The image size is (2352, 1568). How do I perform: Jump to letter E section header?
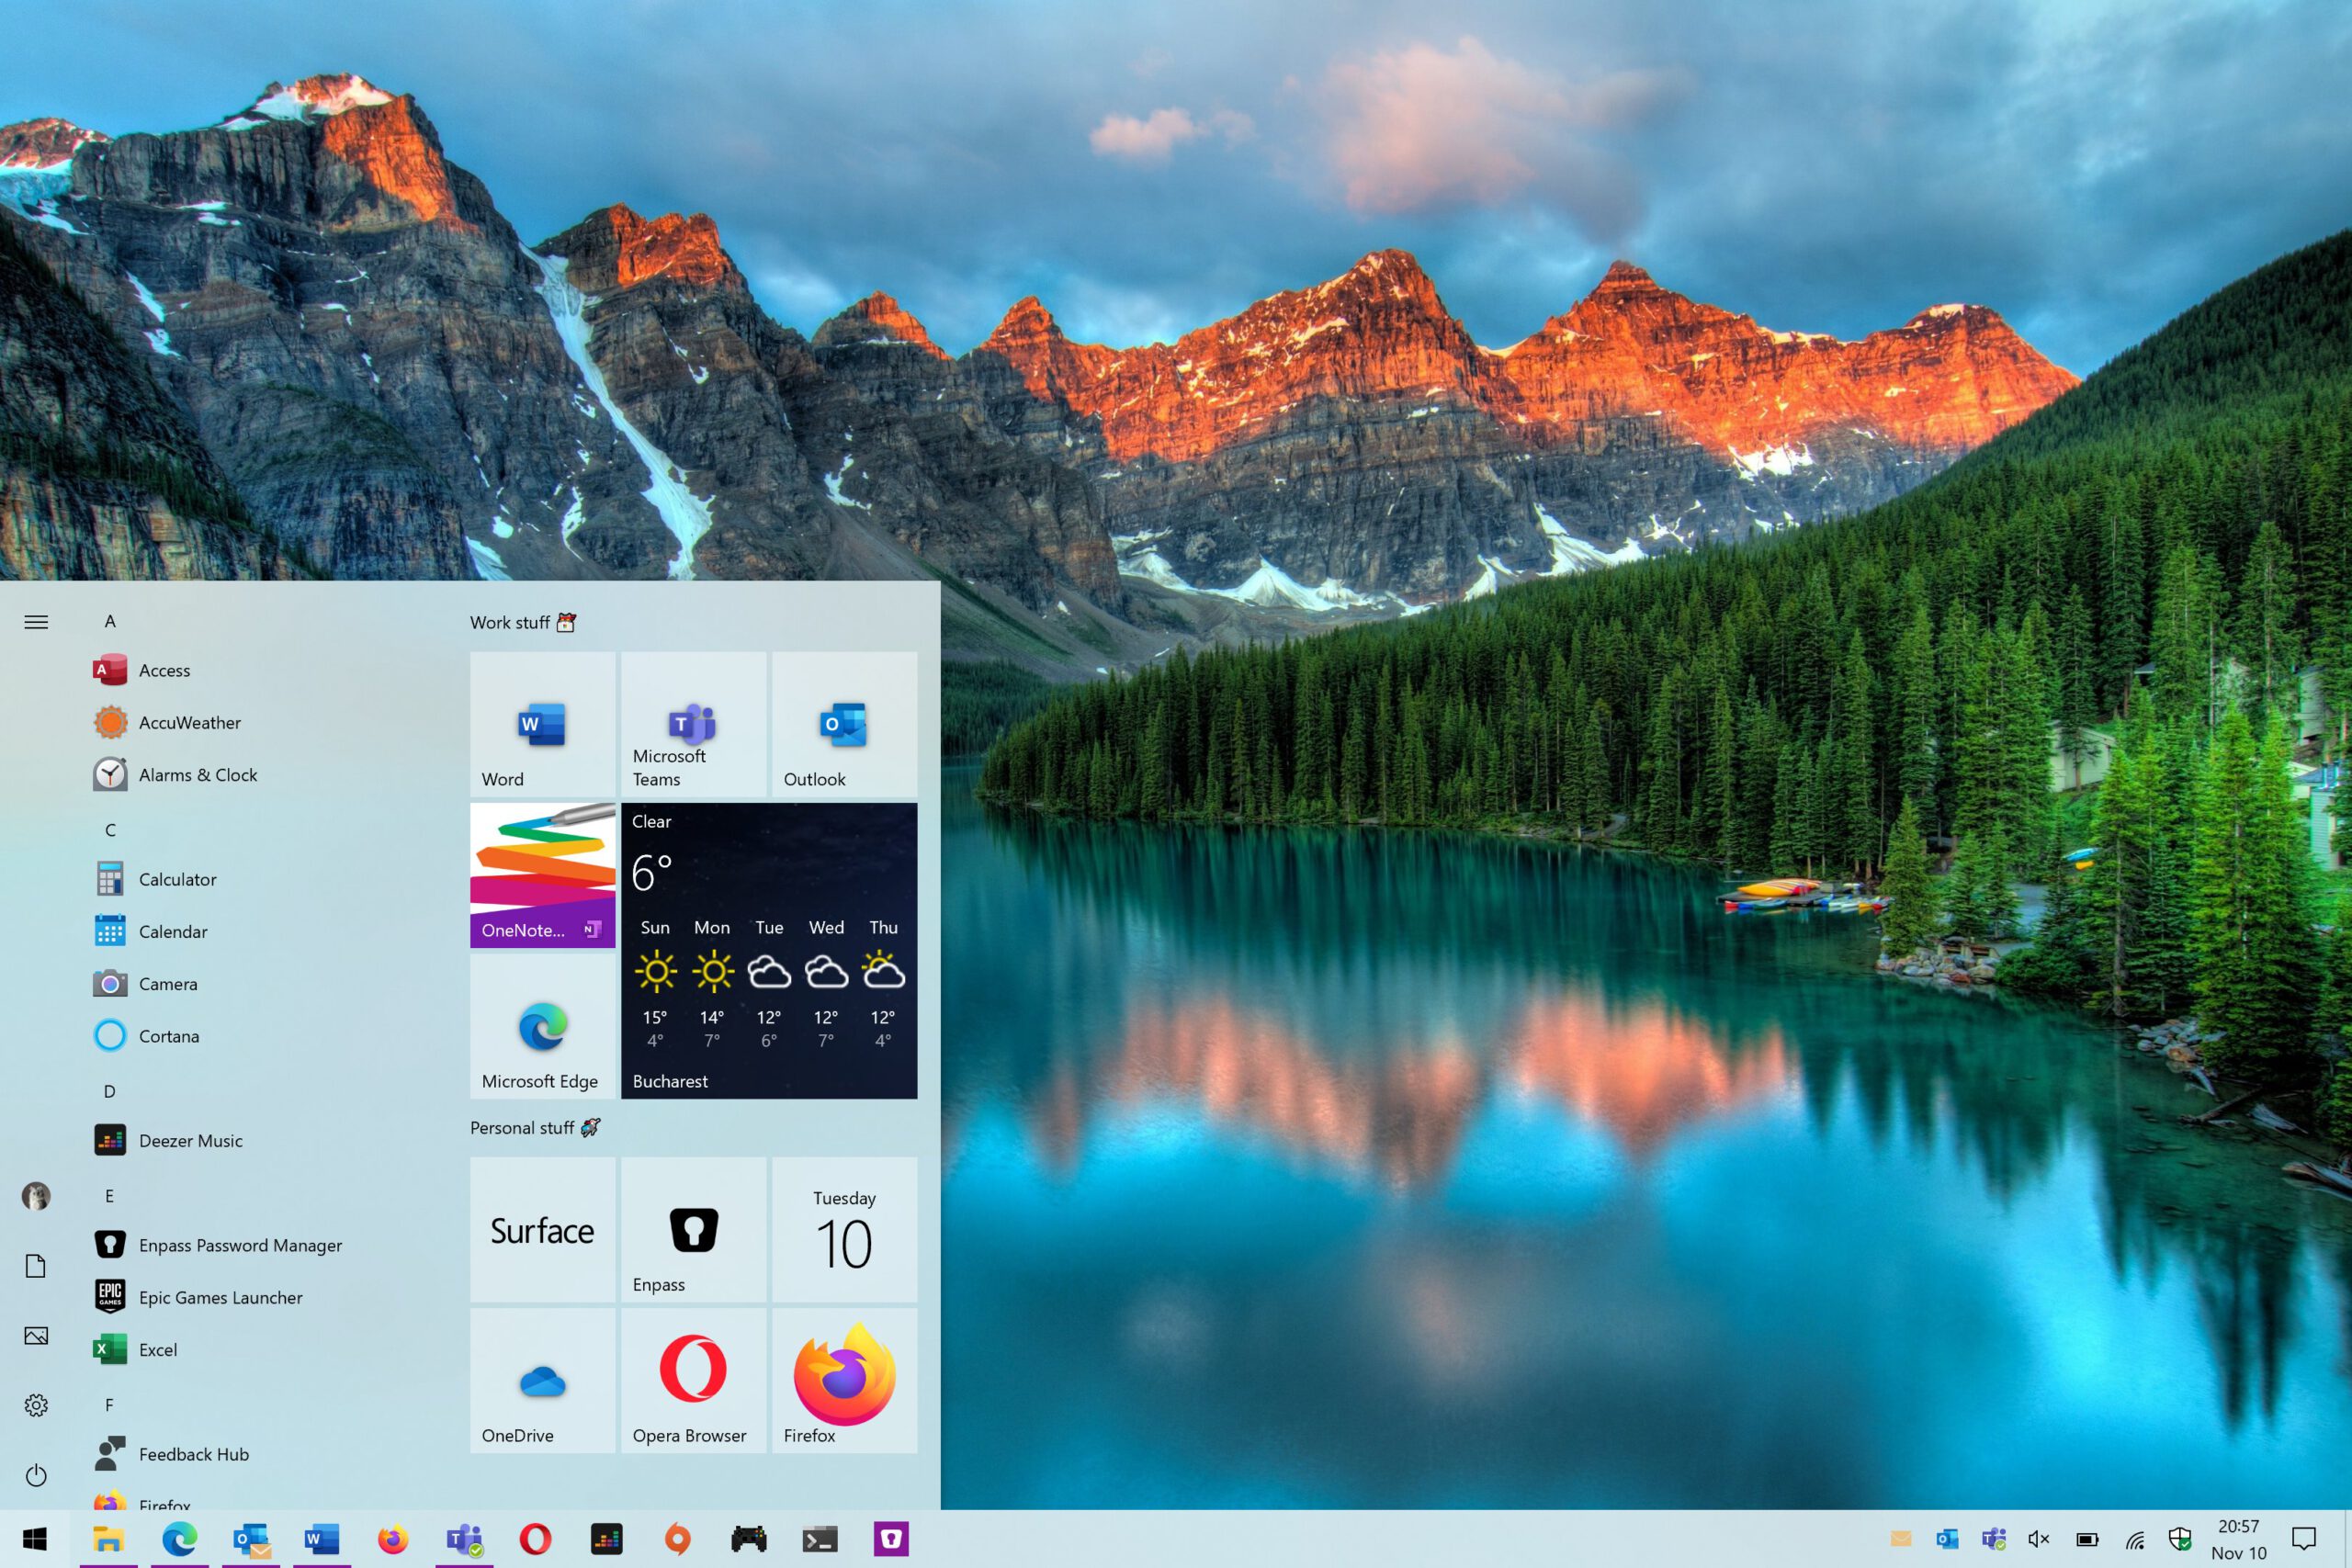[110, 1196]
